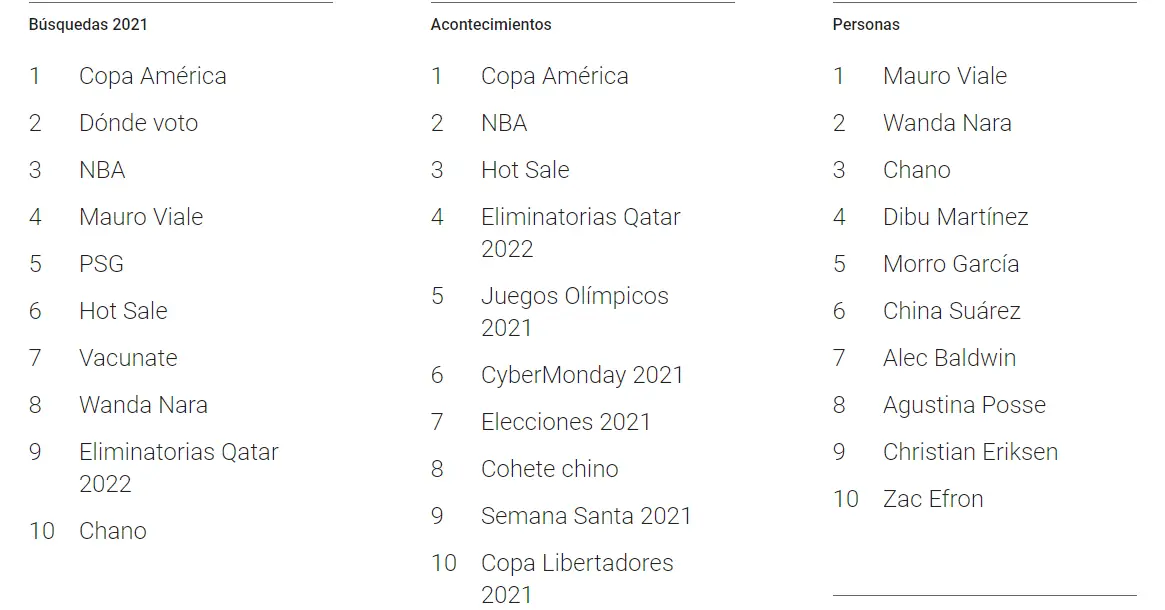Click Zac Efron at rank 10
The height and width of the screenshot is (610, 1165).
932,499
